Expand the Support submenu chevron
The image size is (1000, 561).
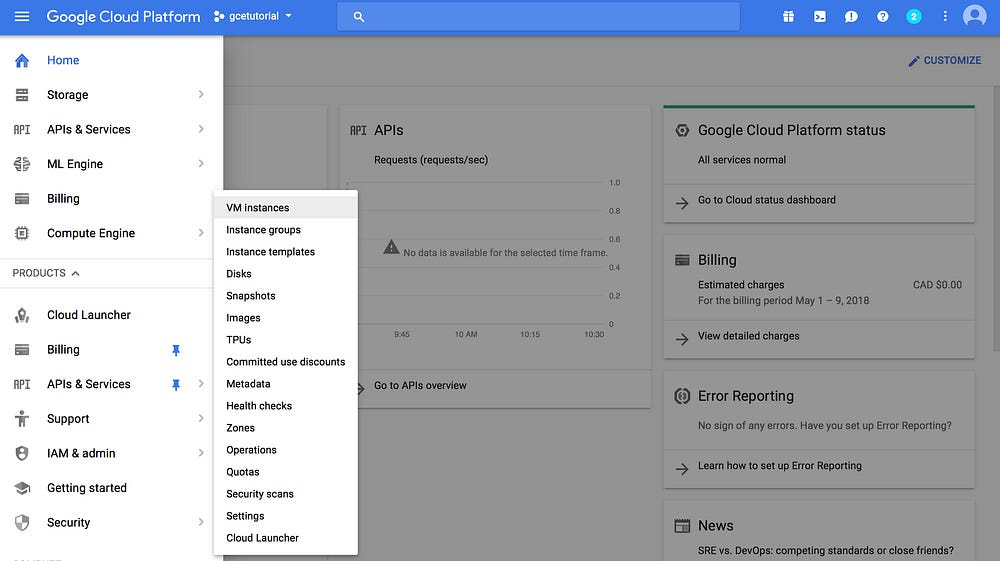tap(201, 418)
